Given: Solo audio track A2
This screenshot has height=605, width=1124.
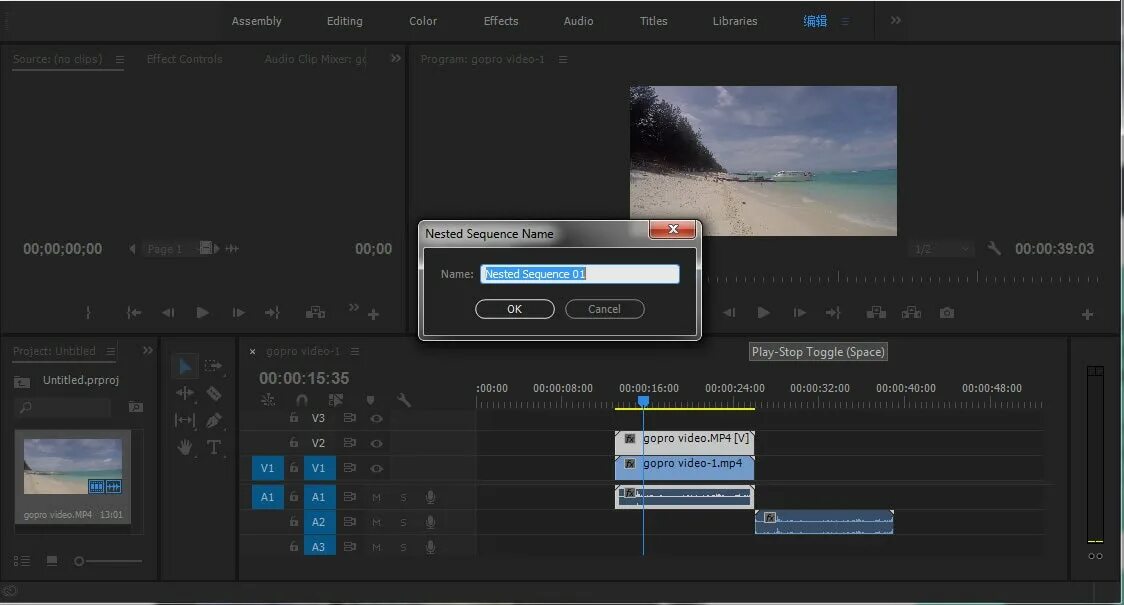Looking at the screenshot, I should [403, 522].
